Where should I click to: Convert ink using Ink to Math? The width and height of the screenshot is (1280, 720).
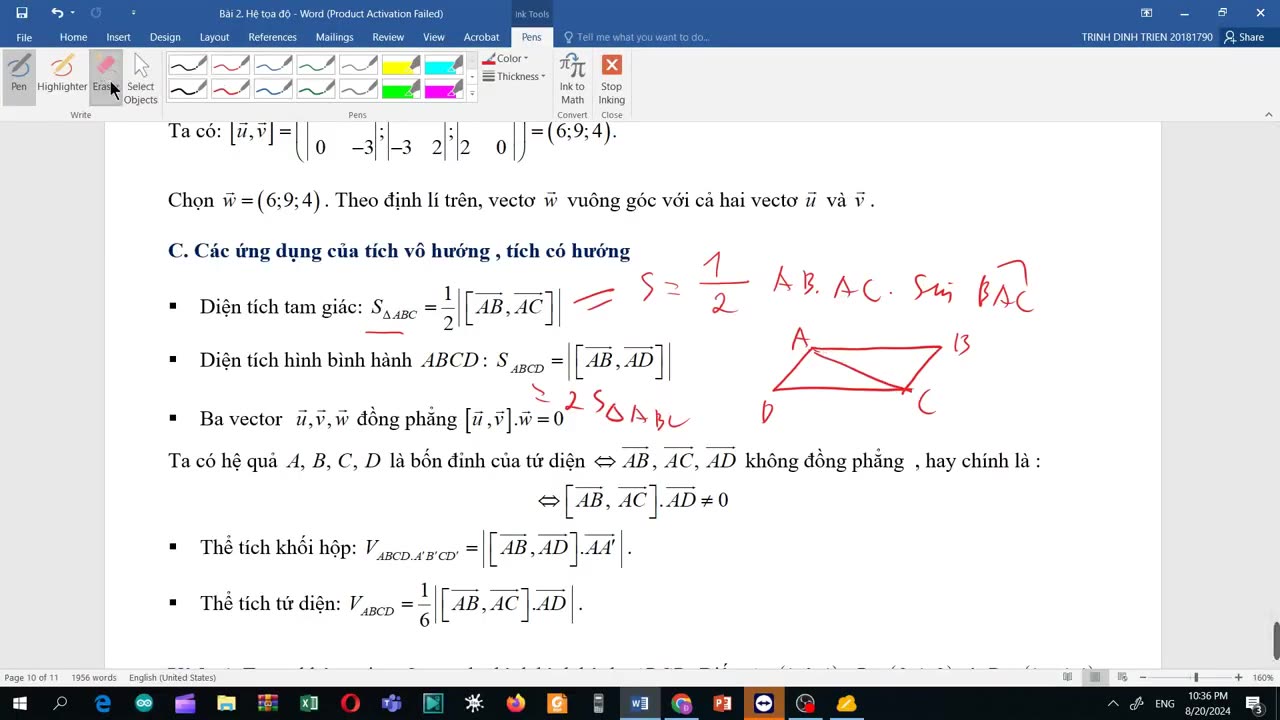coord(572,79)
